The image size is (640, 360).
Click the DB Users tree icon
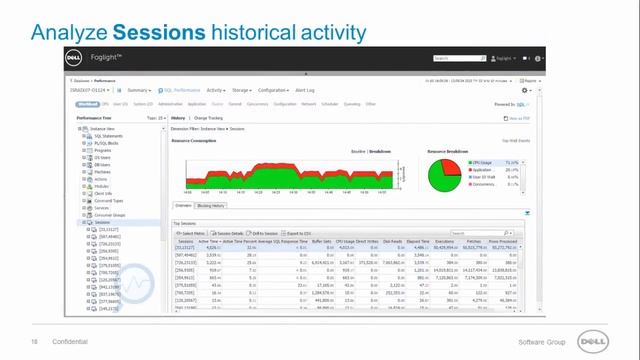pos(89,165)
